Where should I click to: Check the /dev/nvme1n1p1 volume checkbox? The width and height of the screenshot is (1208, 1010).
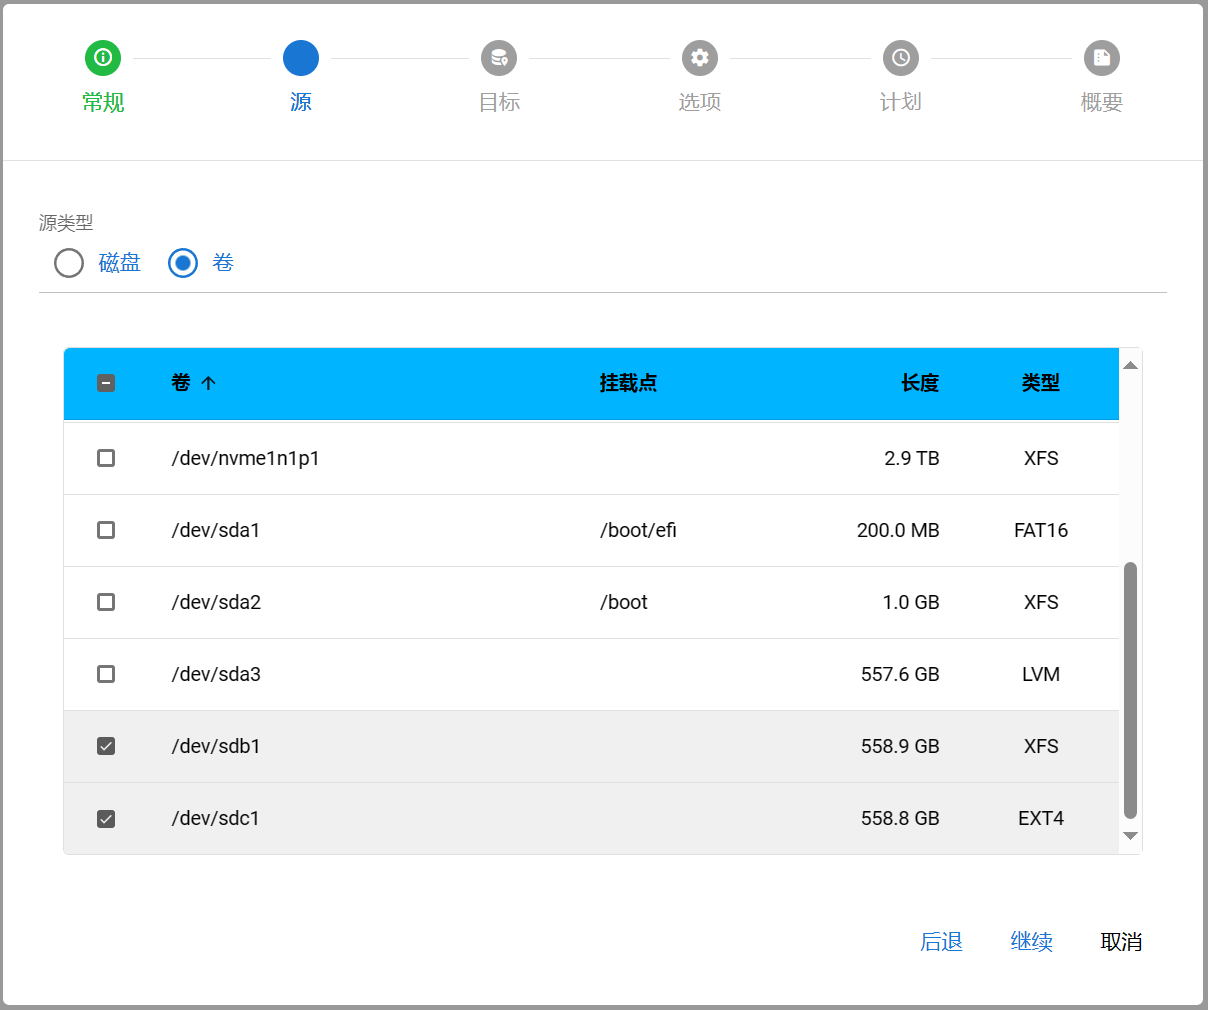106,458
